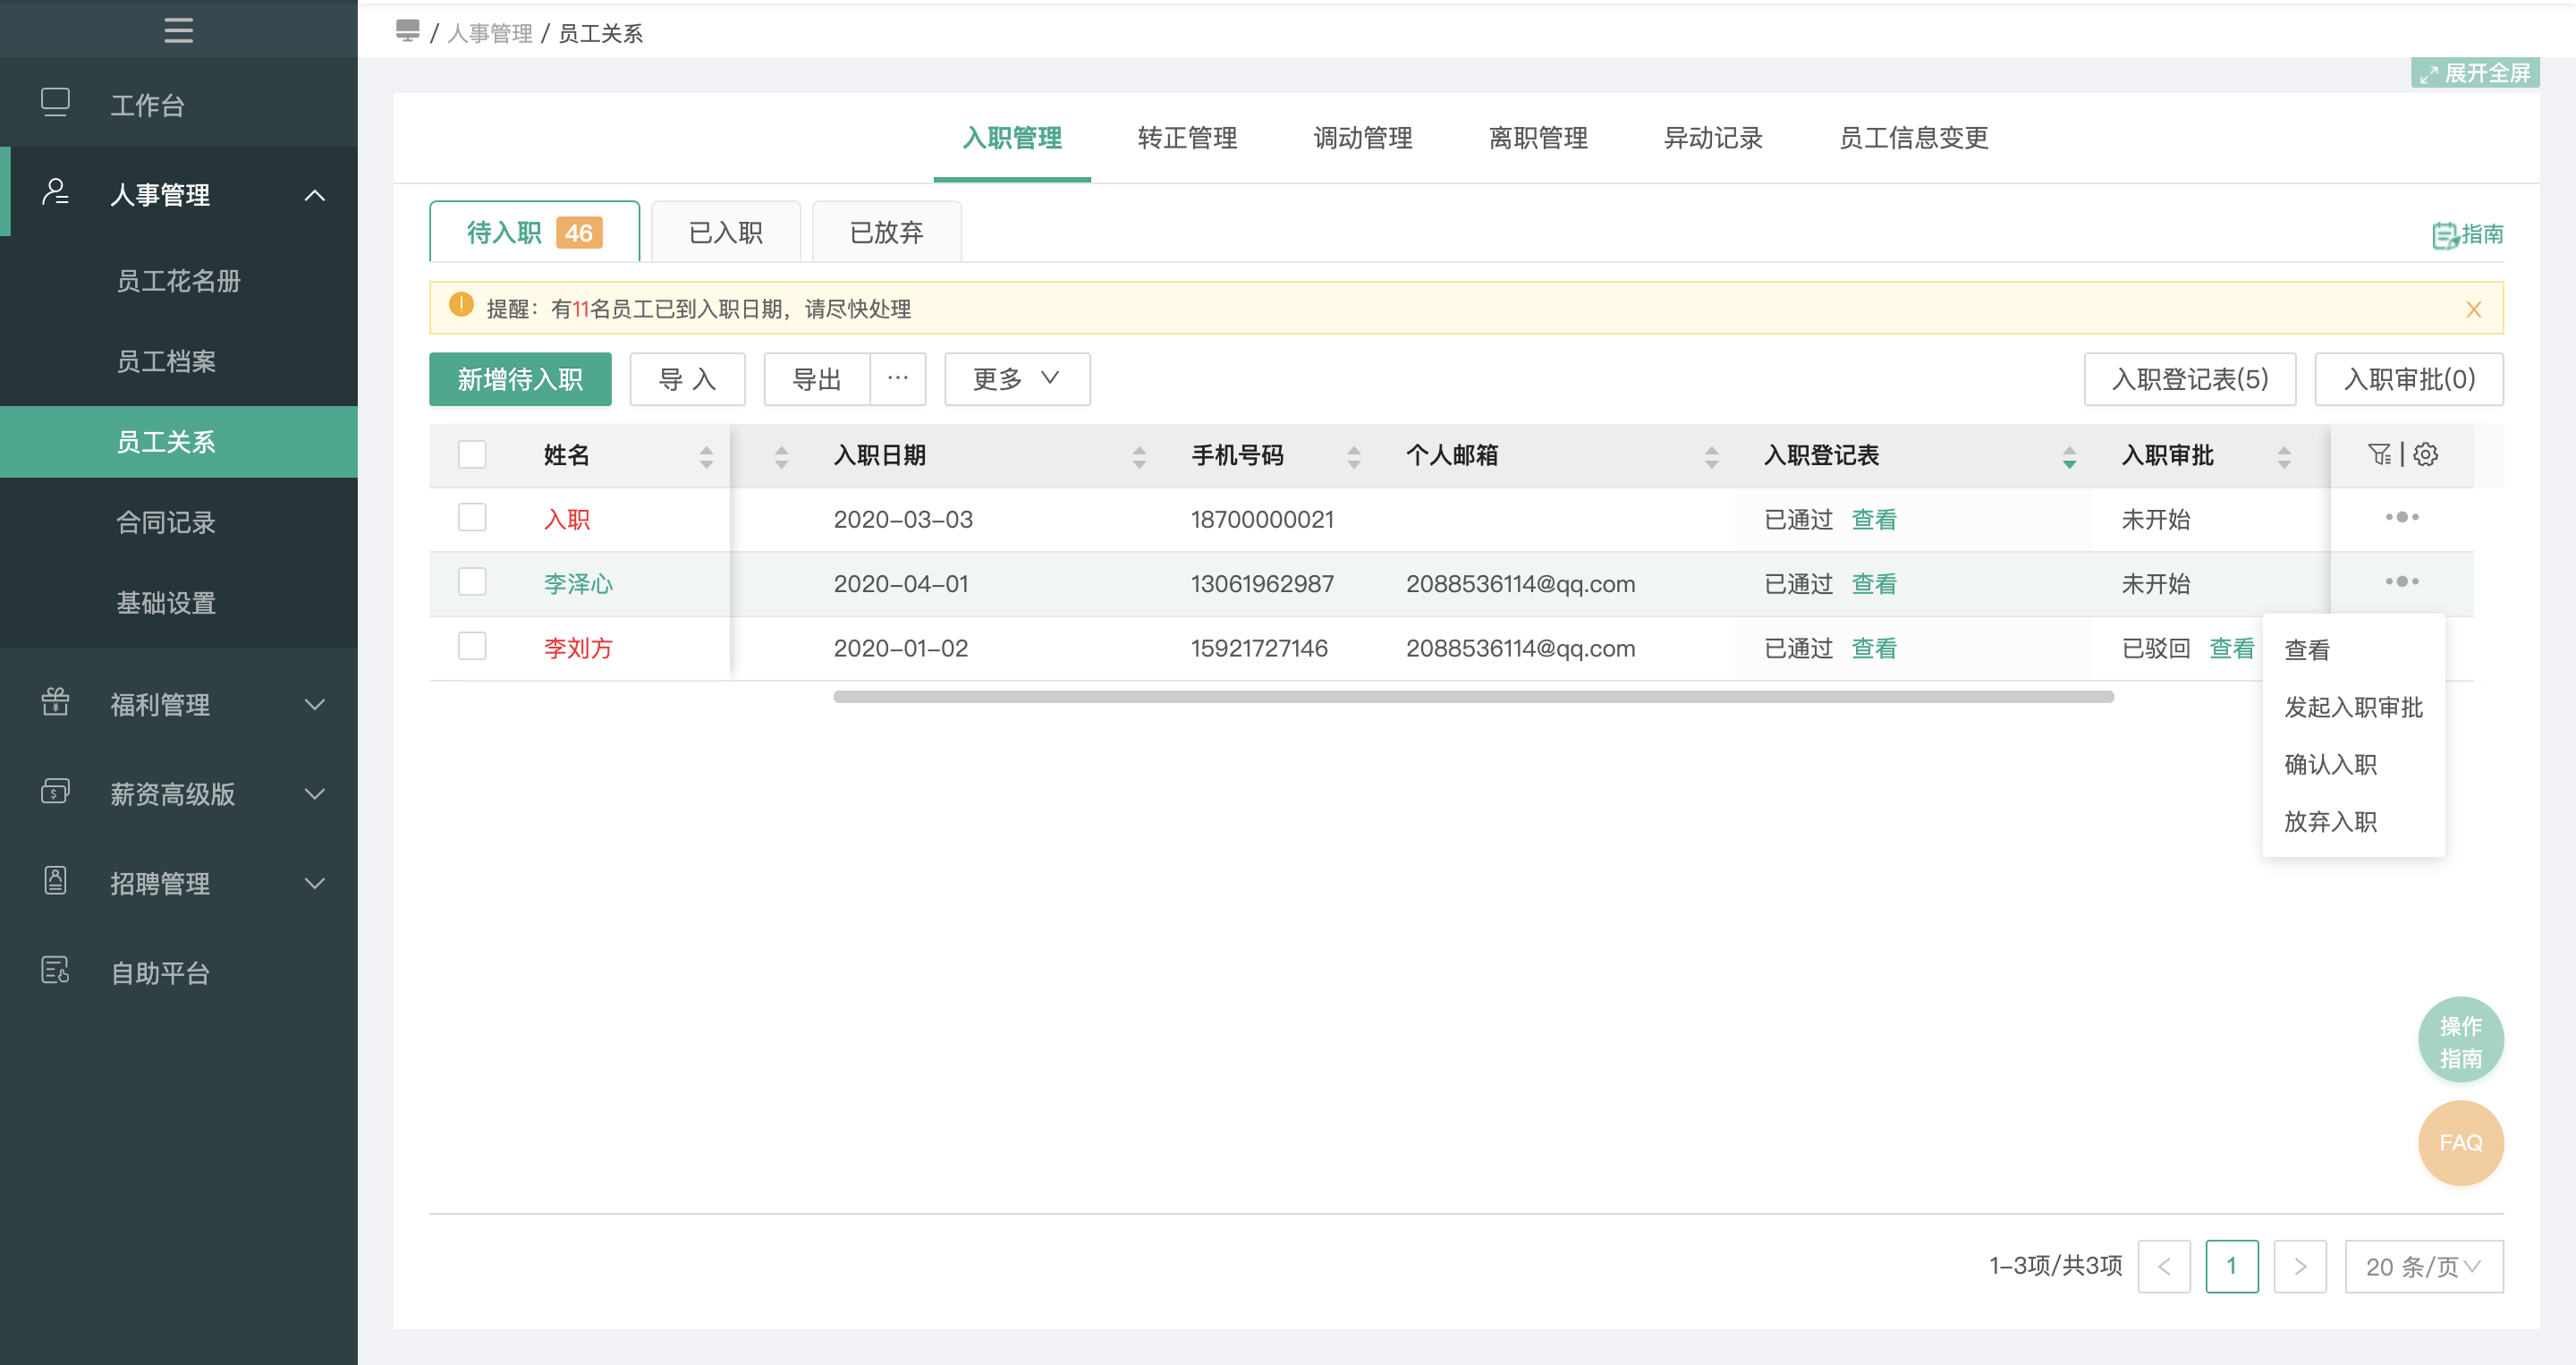
Task: Click the horizontal table scrollbar
Action: coord(1473,697)
